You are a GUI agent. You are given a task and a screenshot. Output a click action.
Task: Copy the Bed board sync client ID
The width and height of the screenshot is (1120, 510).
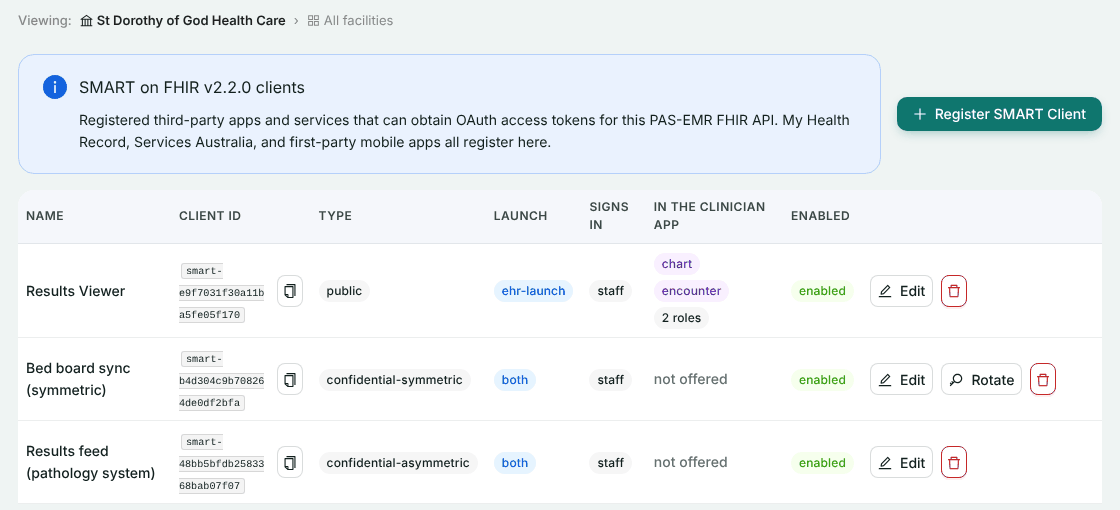tap(290, 379)
